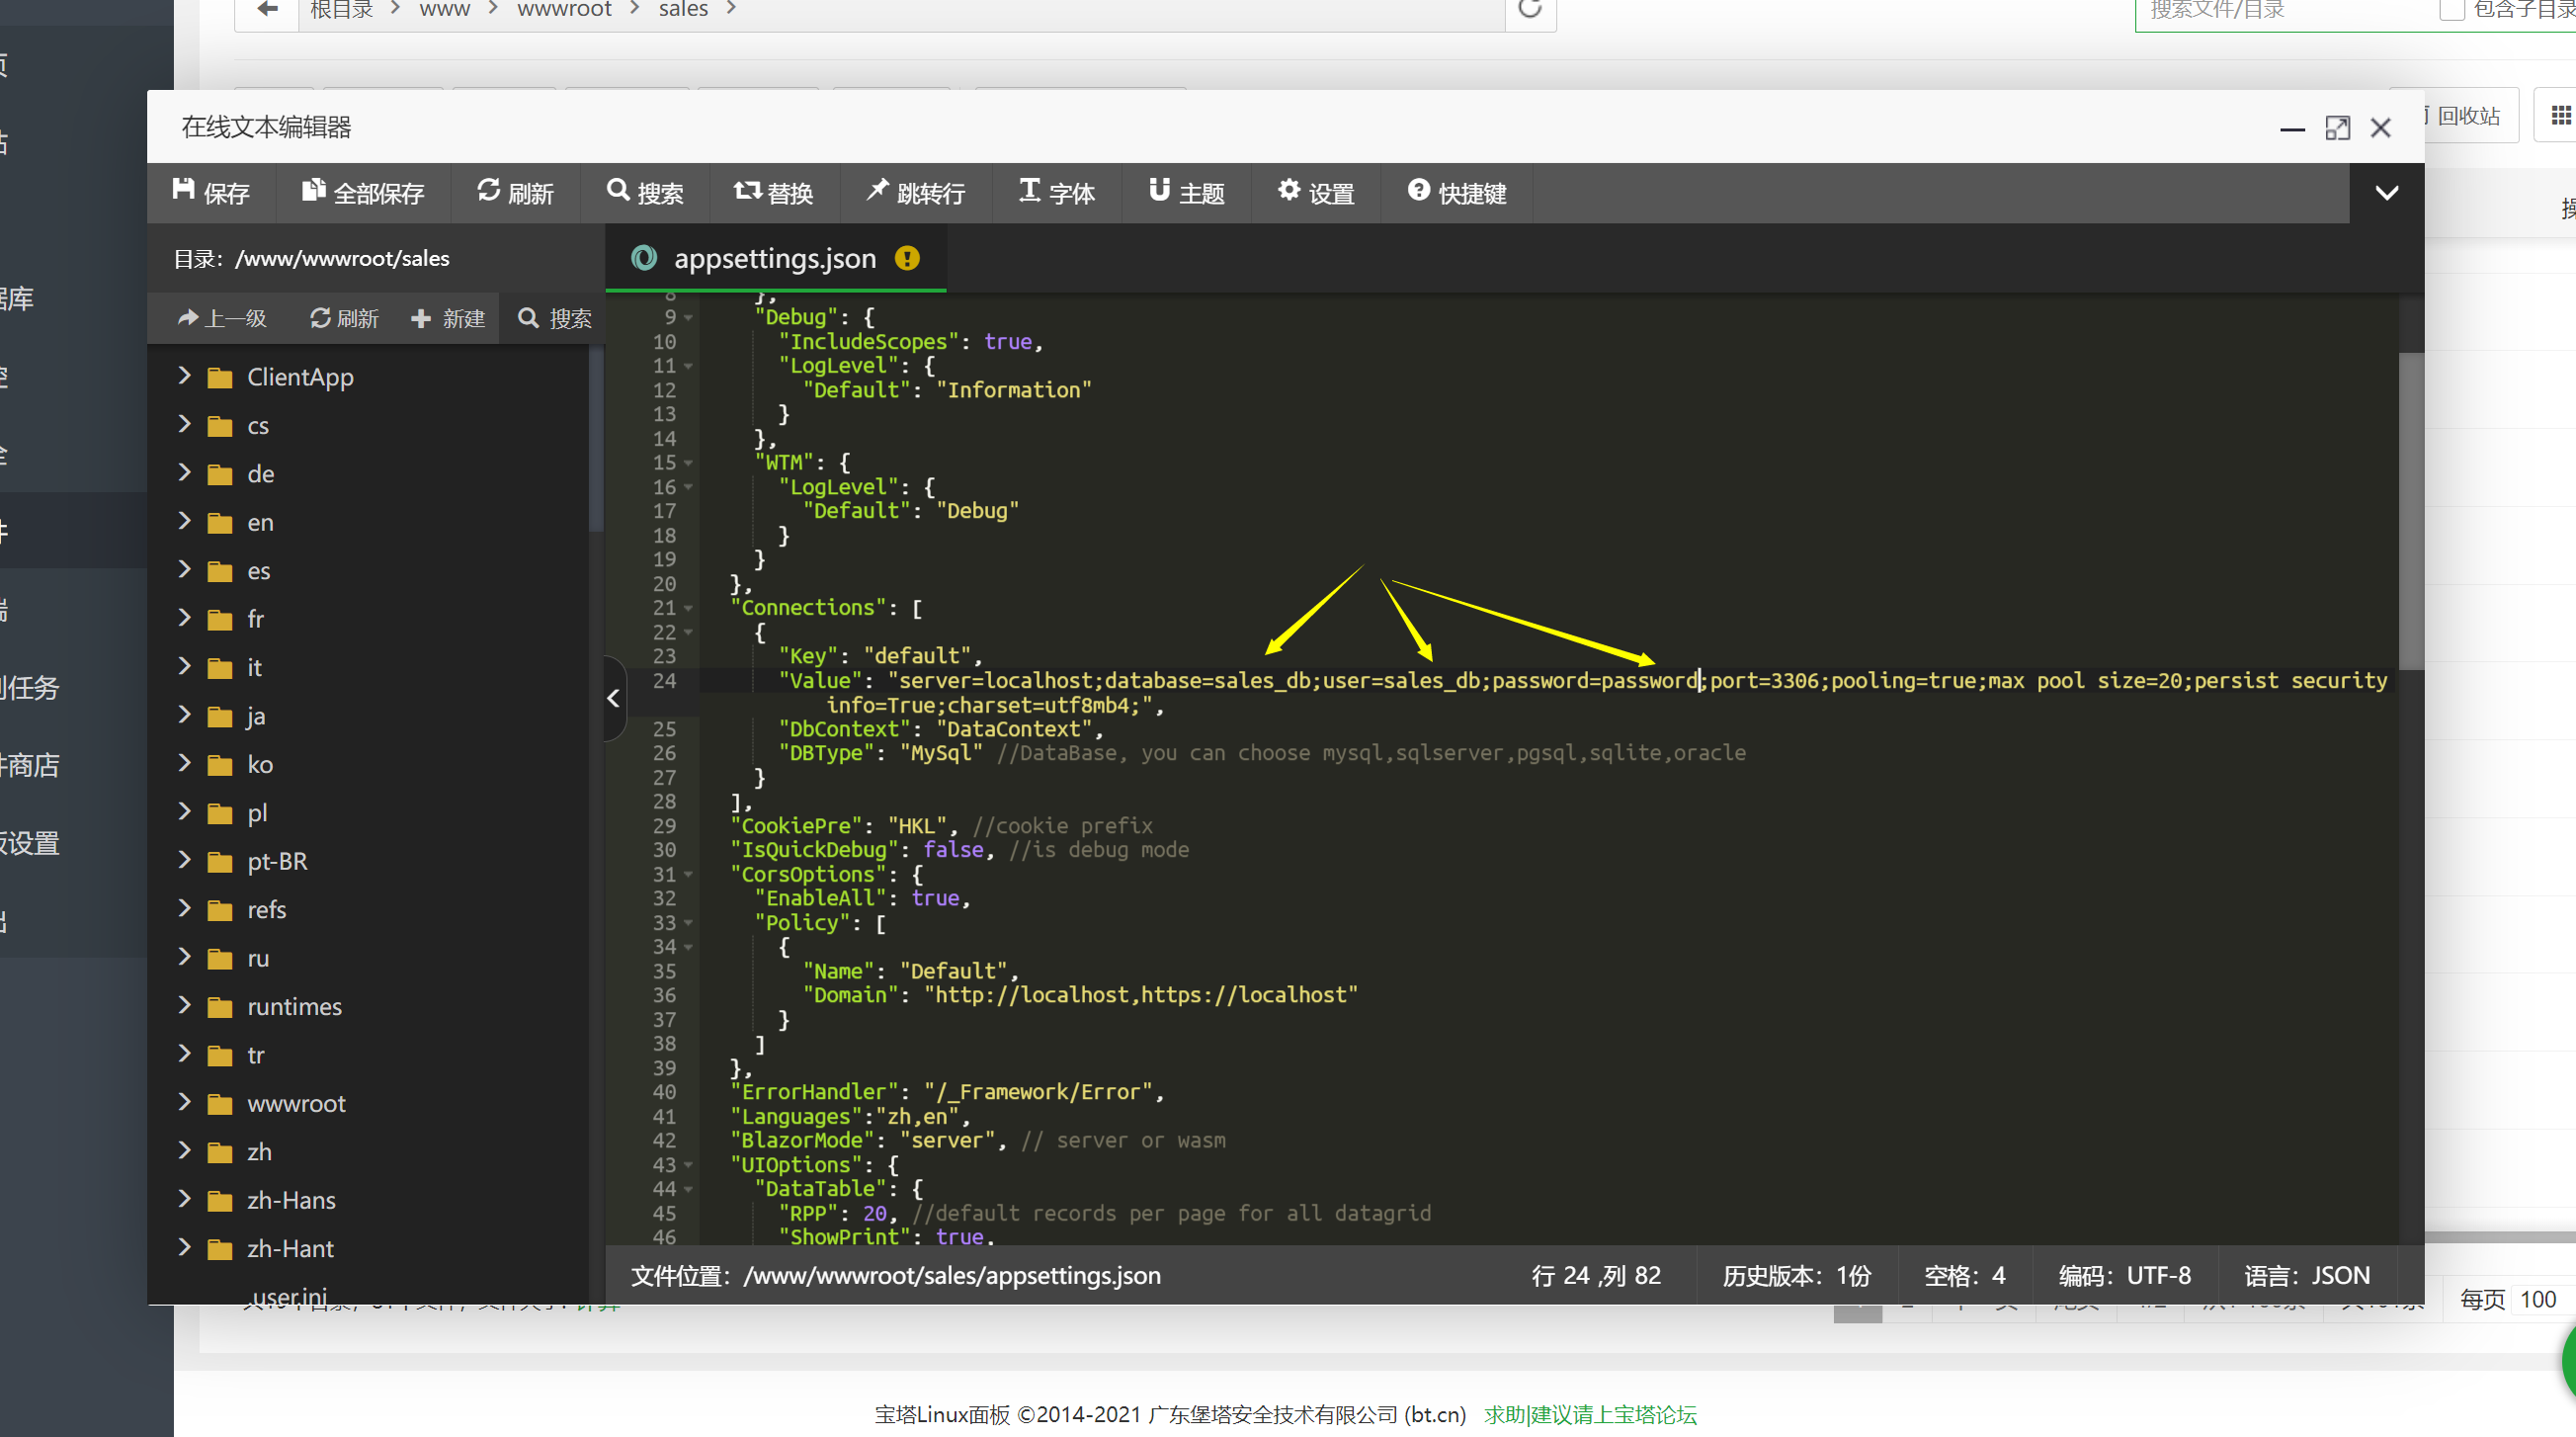2576x1437 pixels.
Task: Toggle the include subdirectories checkbox
Action: pos(2451,10)
